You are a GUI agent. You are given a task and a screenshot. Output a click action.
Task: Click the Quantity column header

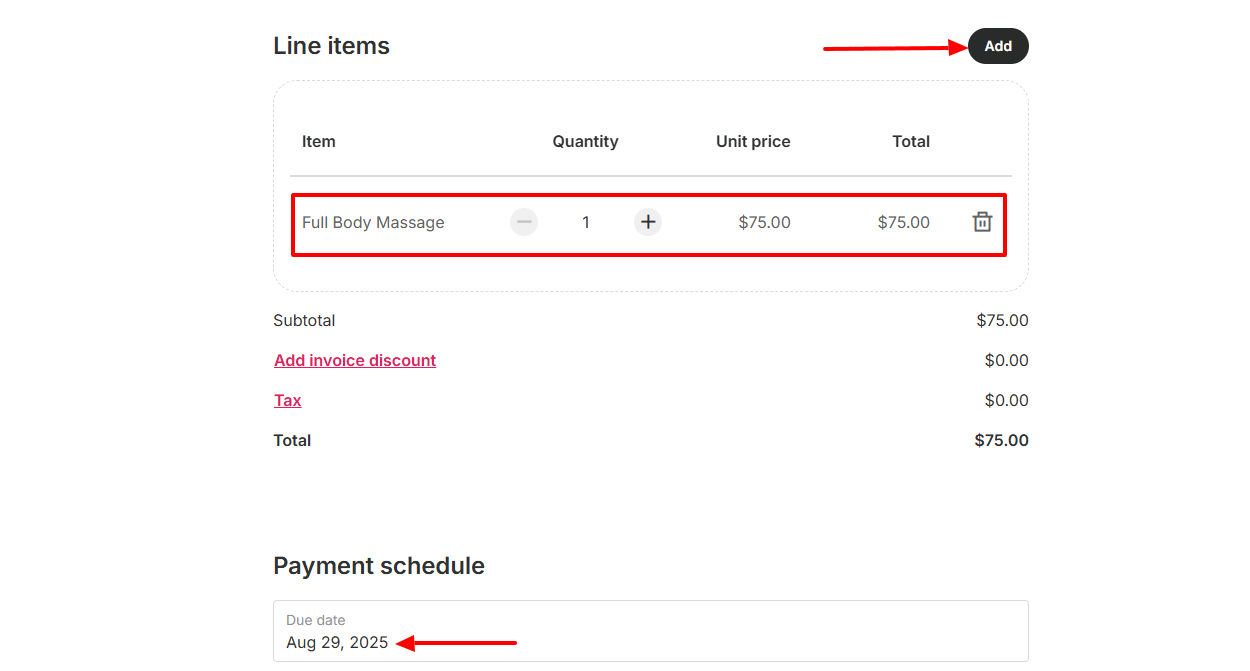585,141
